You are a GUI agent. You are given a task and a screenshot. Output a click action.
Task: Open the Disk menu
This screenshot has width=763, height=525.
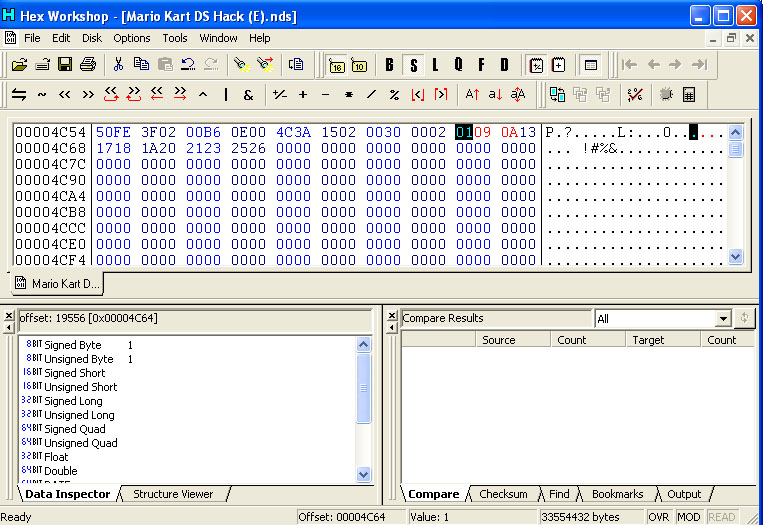pos(91,38)
